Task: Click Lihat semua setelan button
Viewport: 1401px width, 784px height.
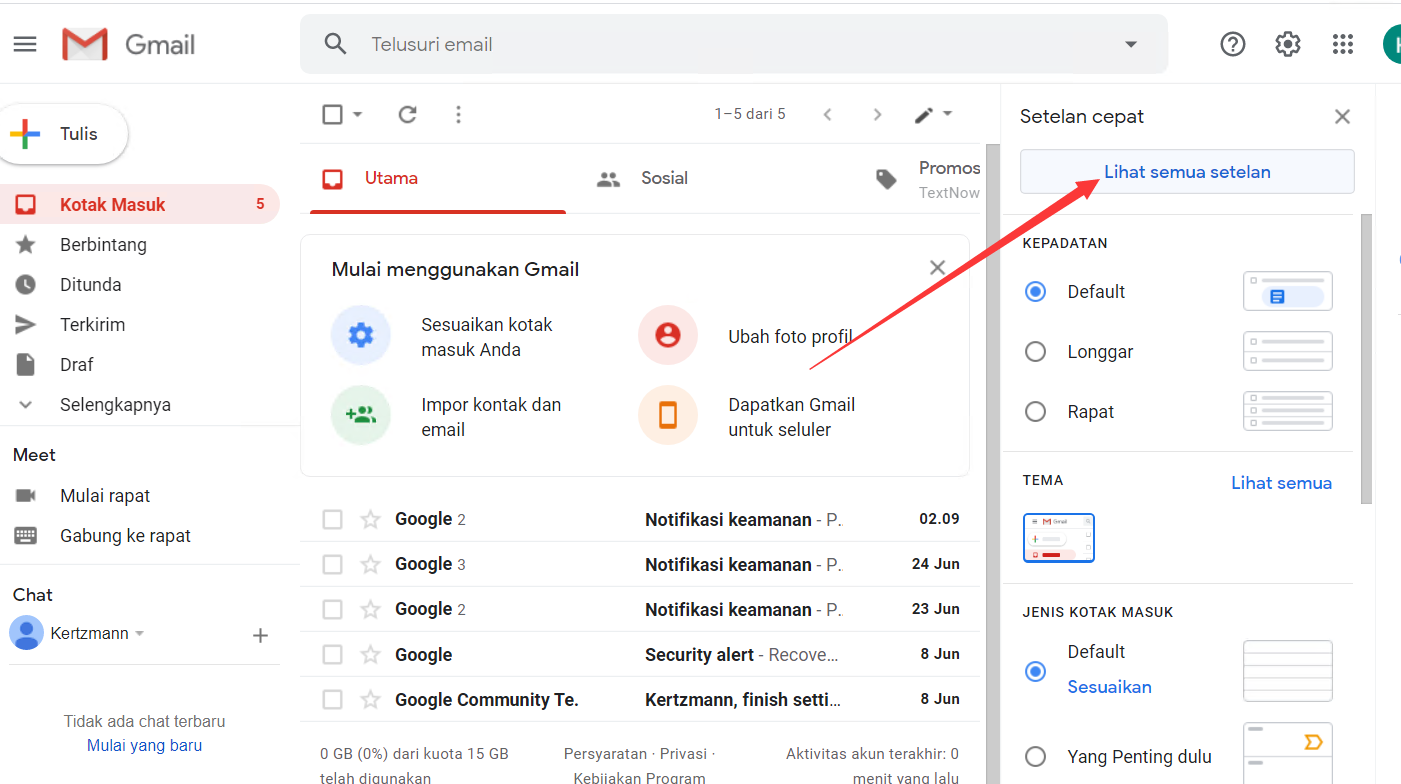Action: click(1187, 172)
